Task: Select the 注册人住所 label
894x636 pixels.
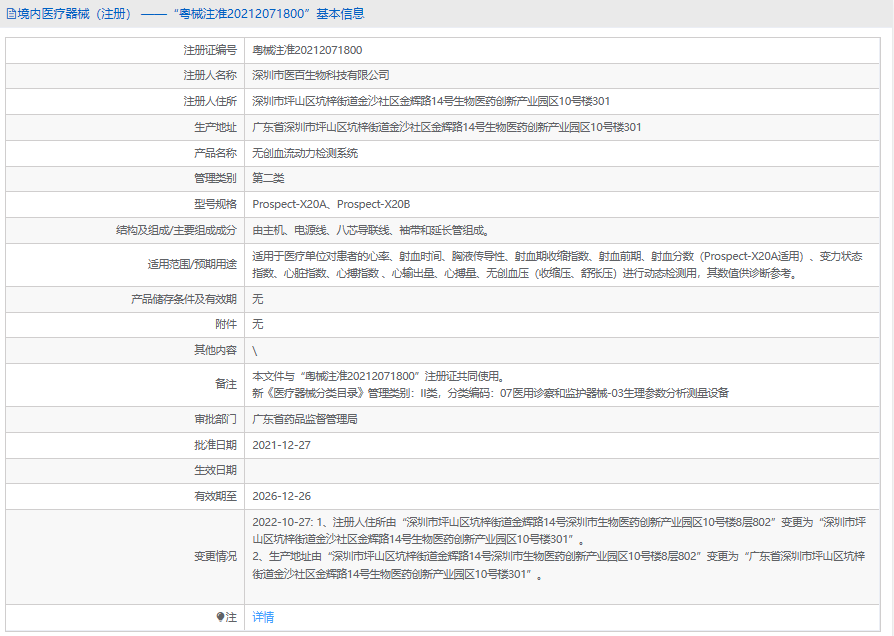Action: coord(210,102)
